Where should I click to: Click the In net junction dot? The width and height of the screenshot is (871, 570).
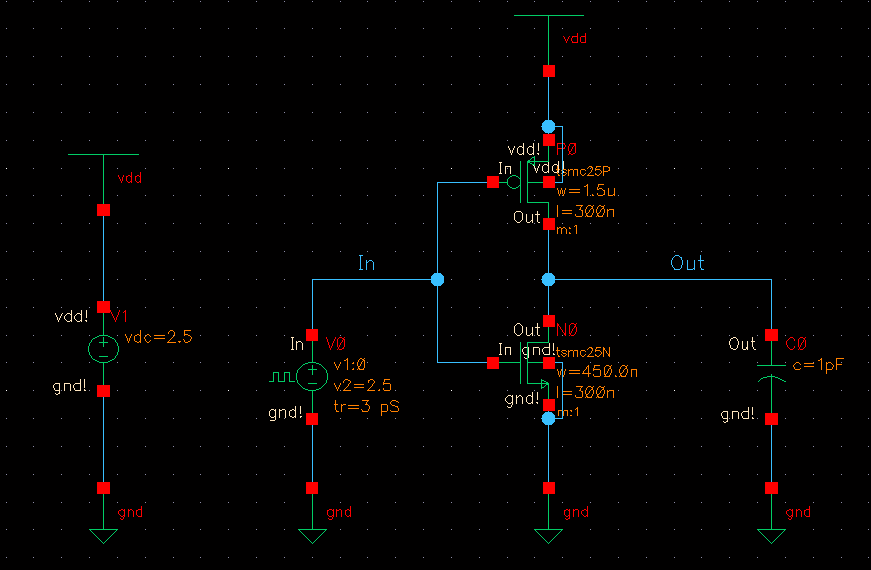437,280
